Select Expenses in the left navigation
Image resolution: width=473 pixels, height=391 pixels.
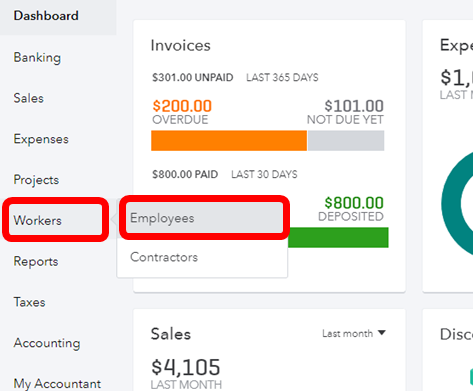coord(41,139)
